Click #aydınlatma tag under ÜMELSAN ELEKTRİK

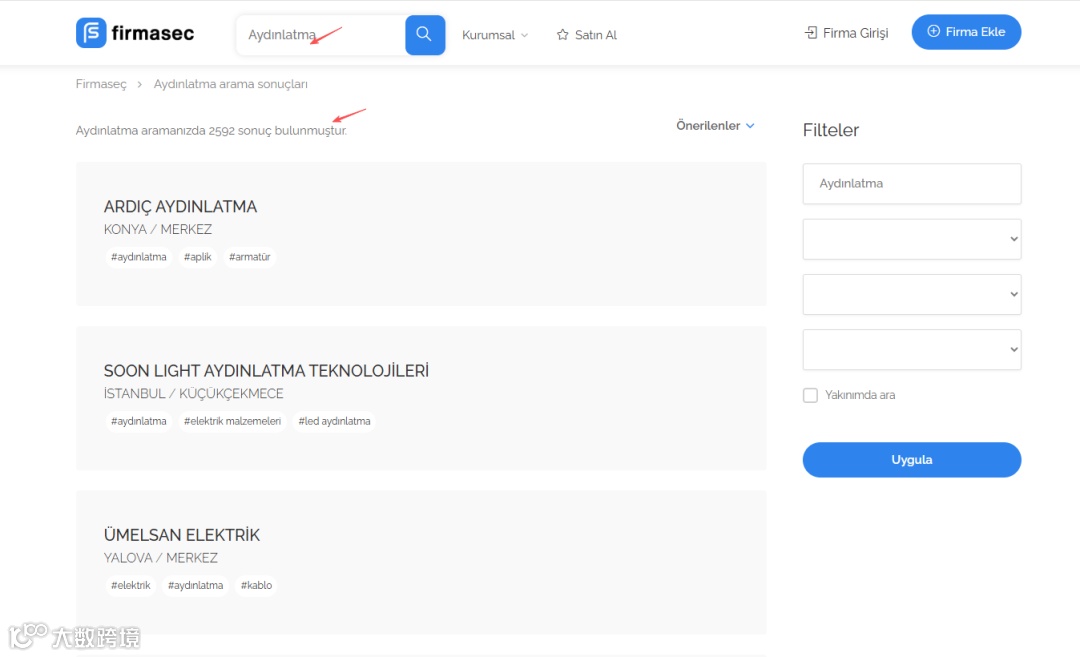(x=196, y=585)
